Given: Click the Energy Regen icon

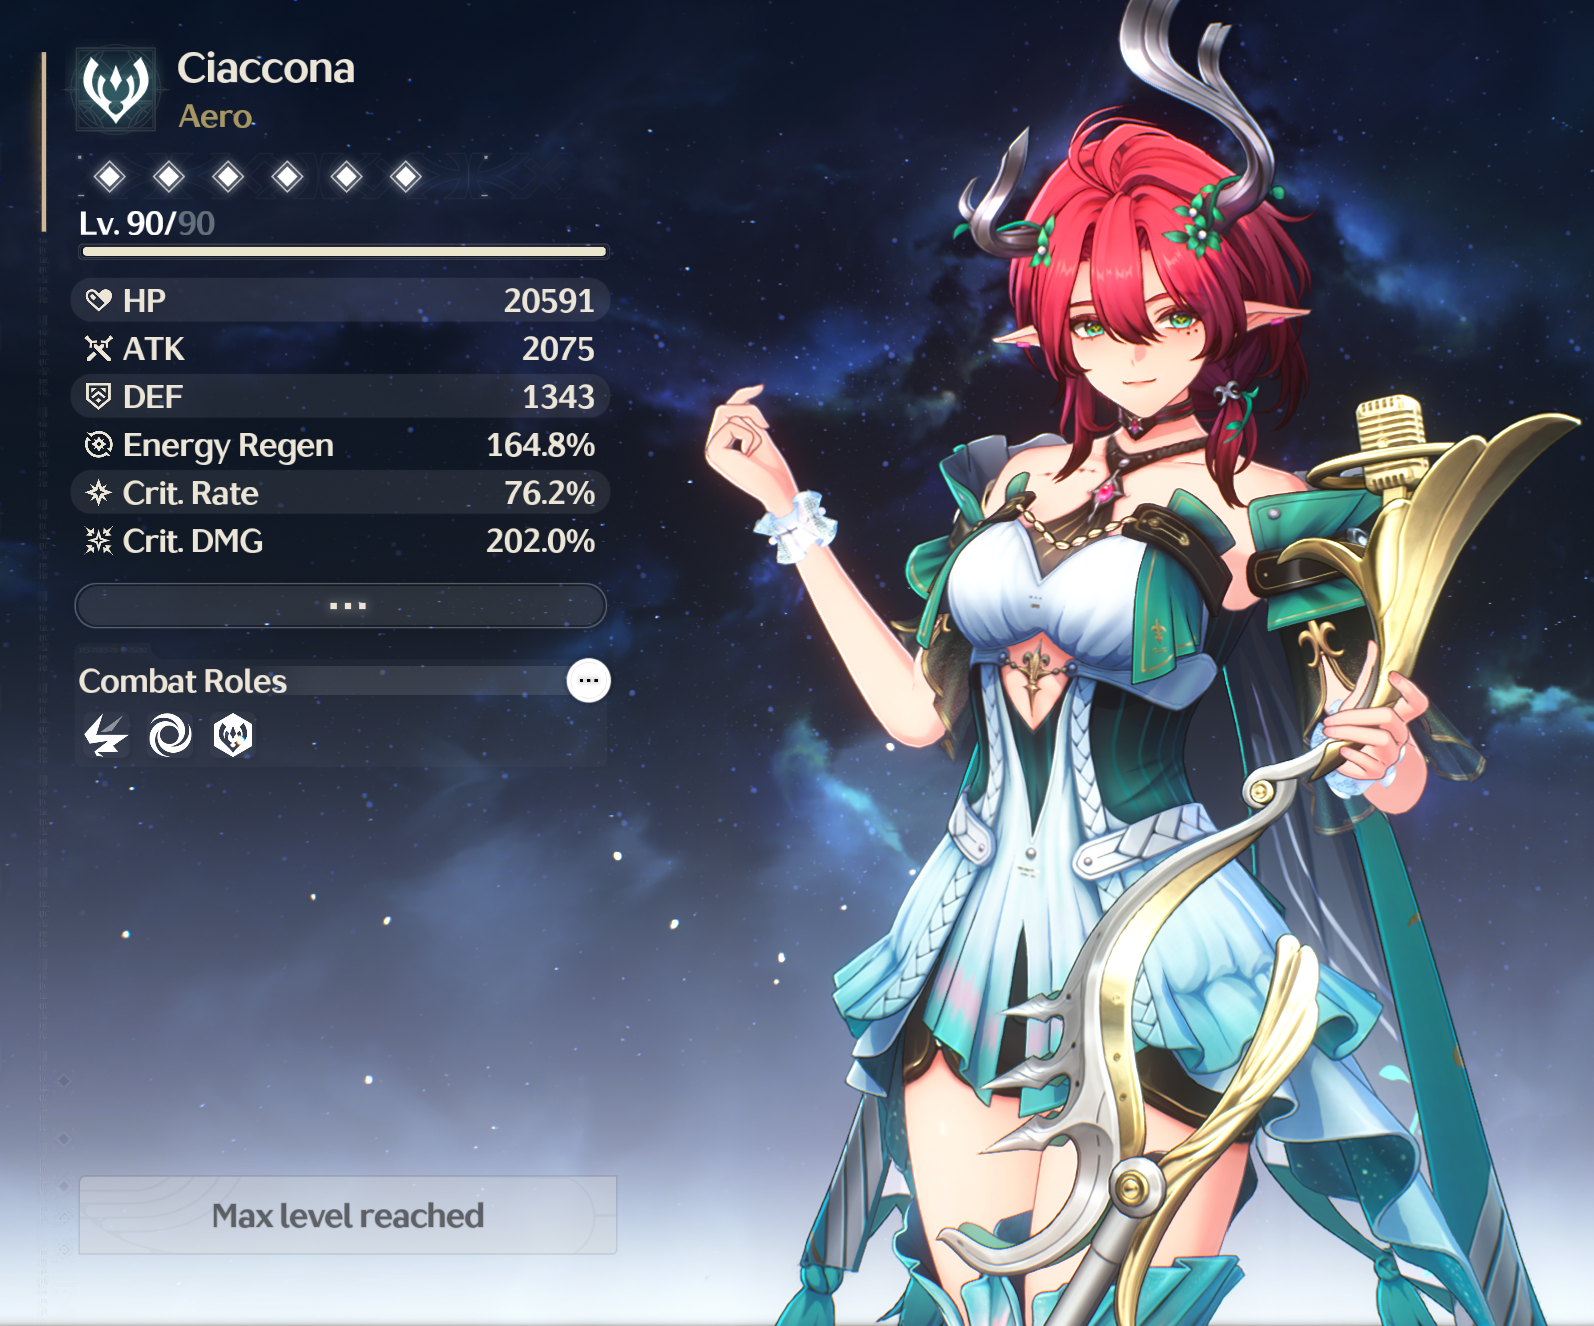Looking at the screenshot, I should pos(98,444).
